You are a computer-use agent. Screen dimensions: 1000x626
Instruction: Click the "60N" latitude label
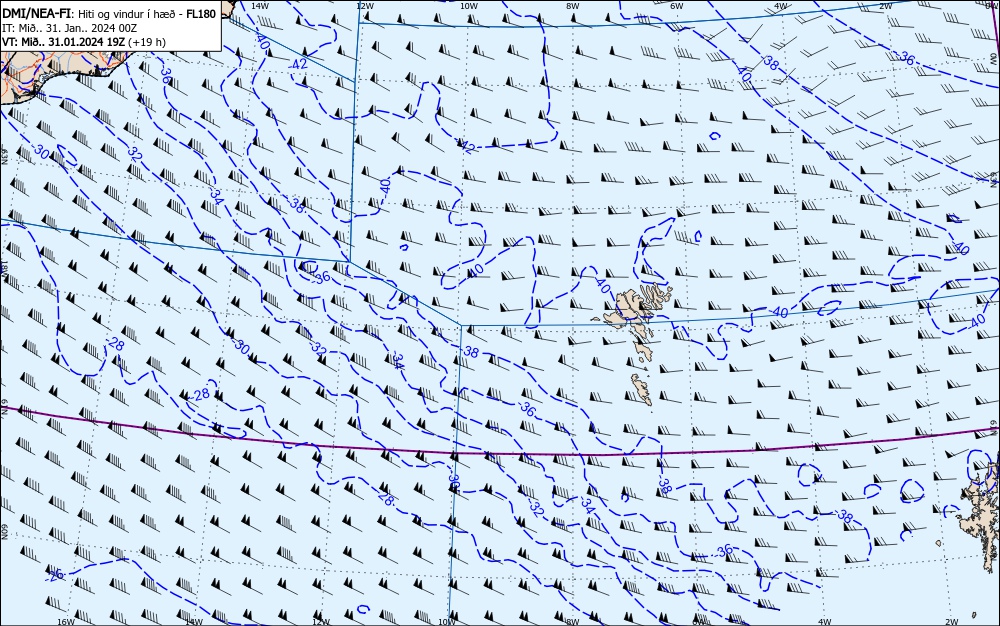[x=4, y=532]
